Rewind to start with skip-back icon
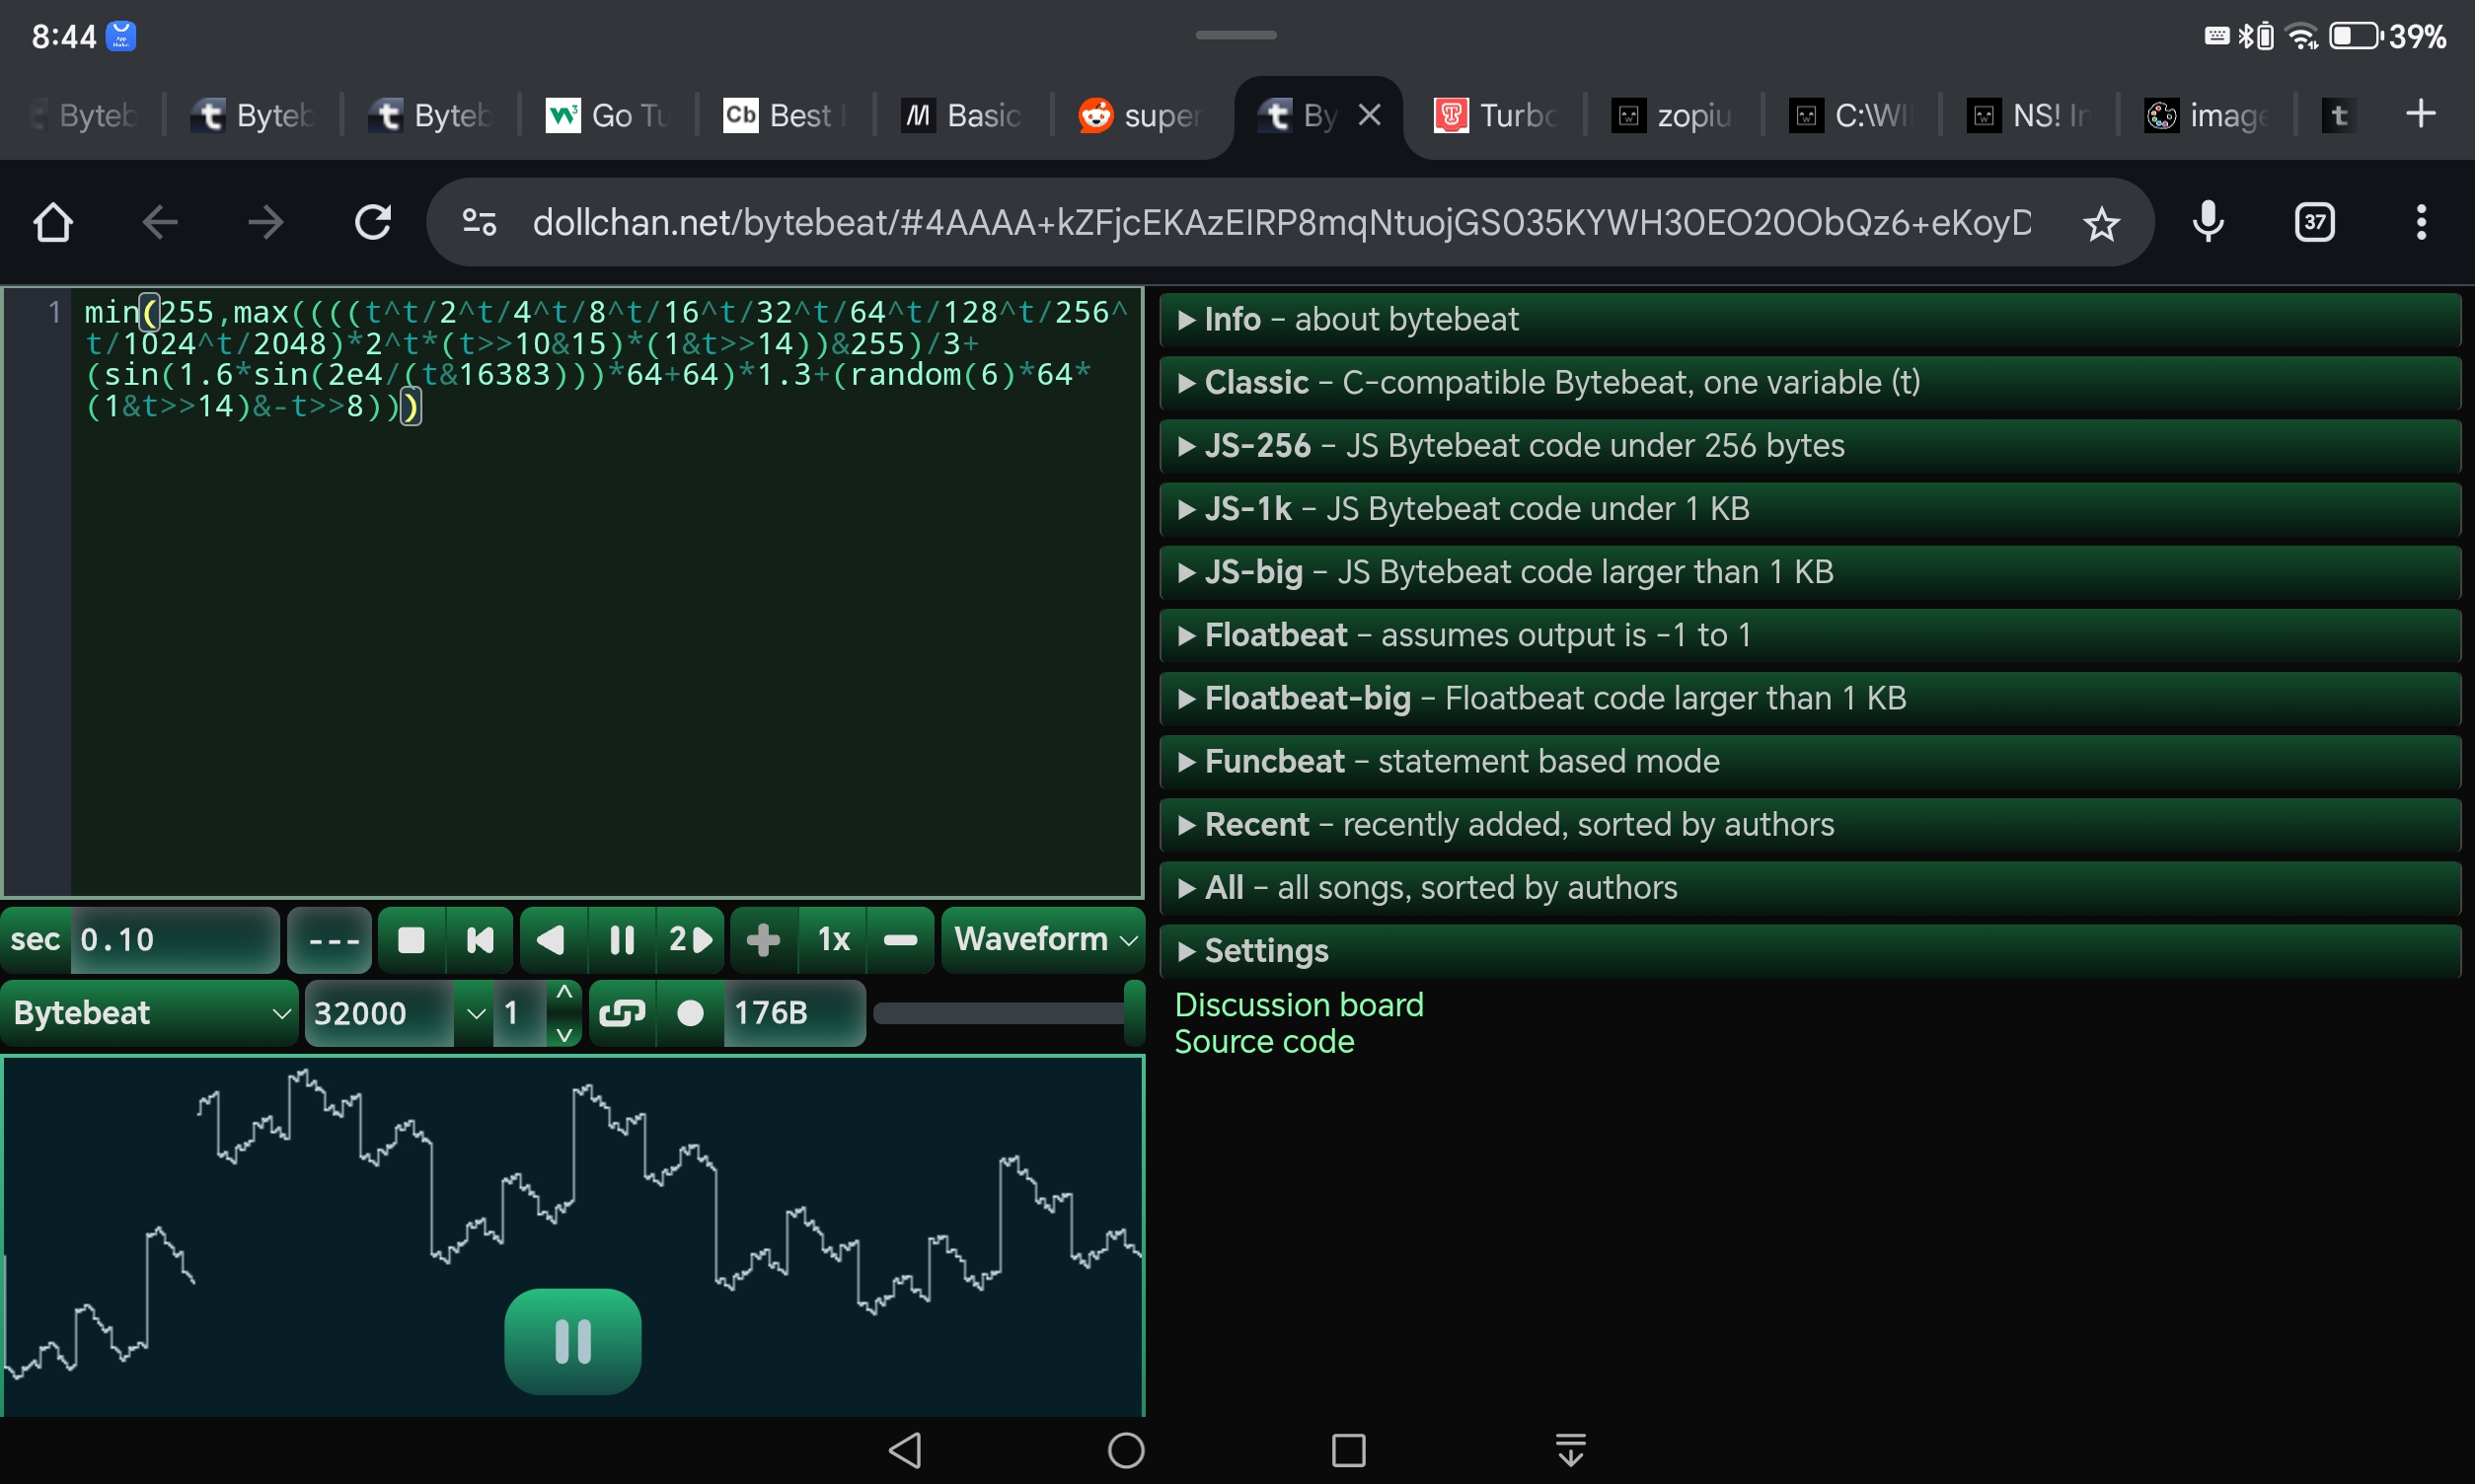The image size is (2475, 1484). pos(480,940)
